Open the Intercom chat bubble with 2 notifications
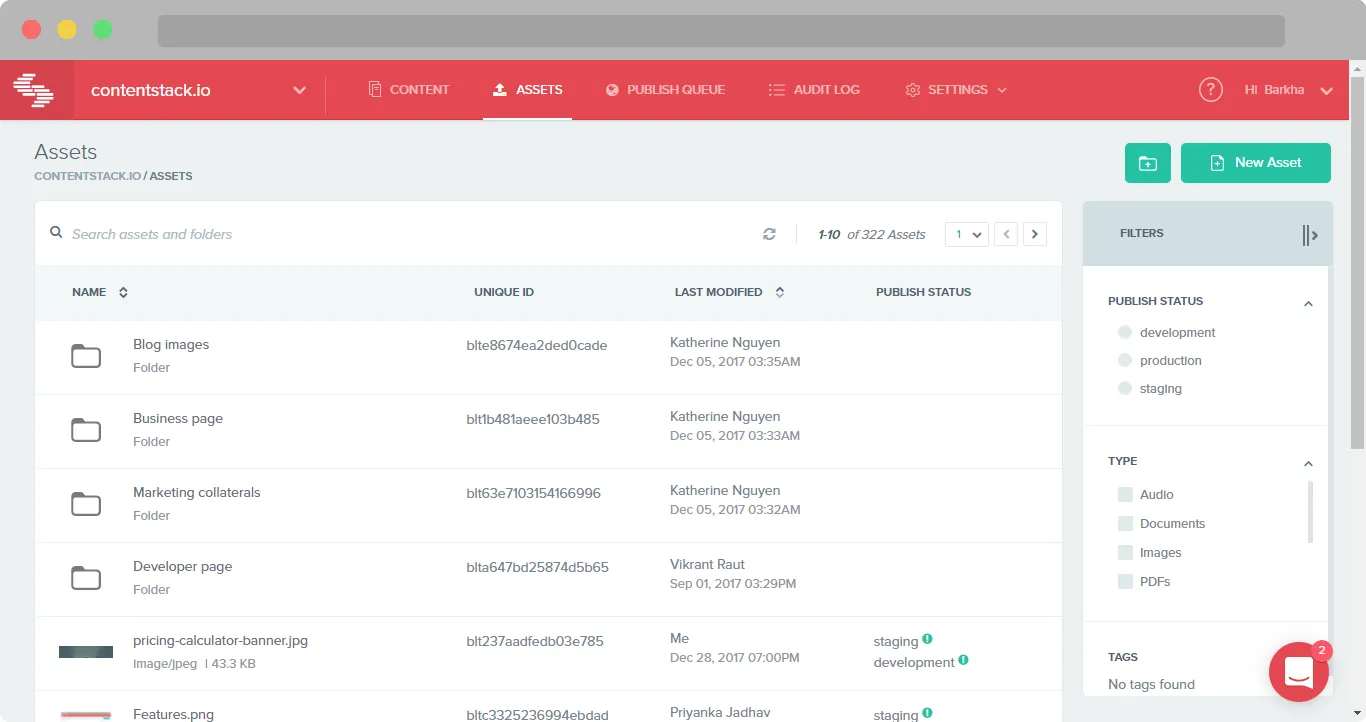 1298,672
